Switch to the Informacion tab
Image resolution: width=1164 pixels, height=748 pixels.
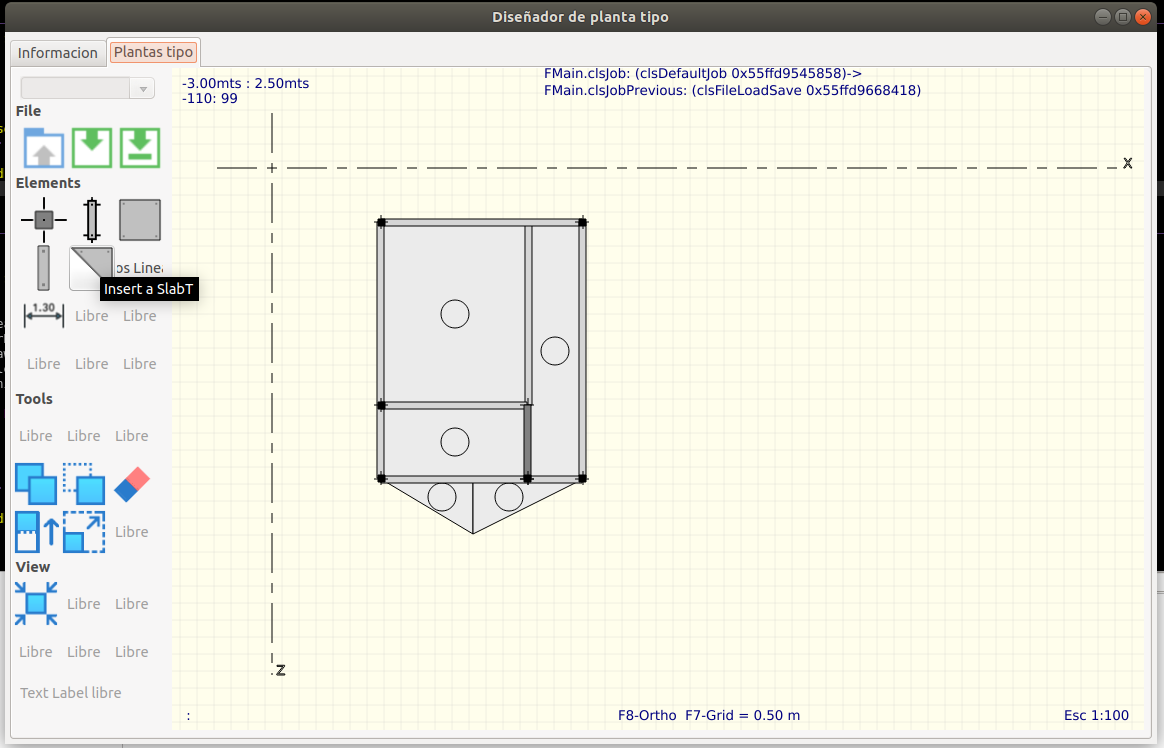click(58, 53)
